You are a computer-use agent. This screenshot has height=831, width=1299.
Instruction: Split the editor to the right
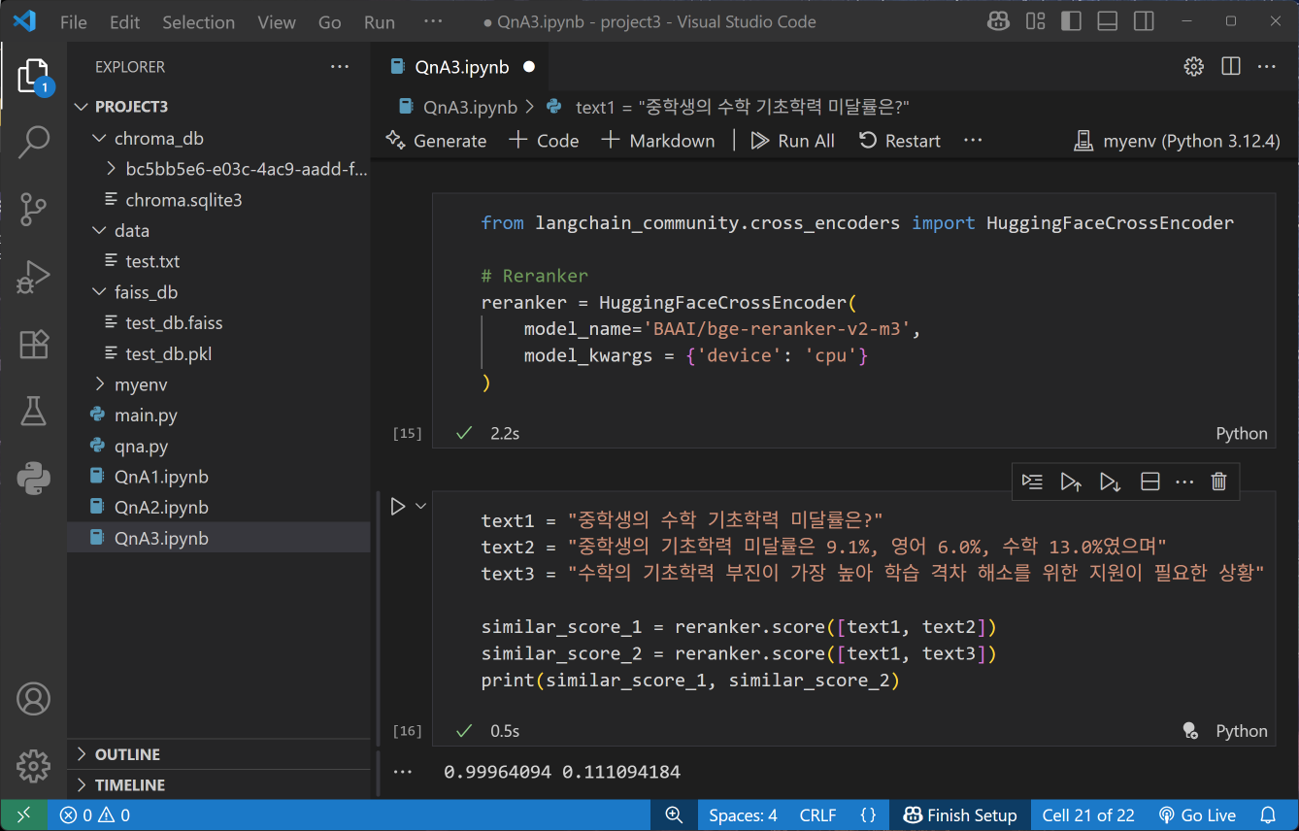click(x=1231, y=67)
